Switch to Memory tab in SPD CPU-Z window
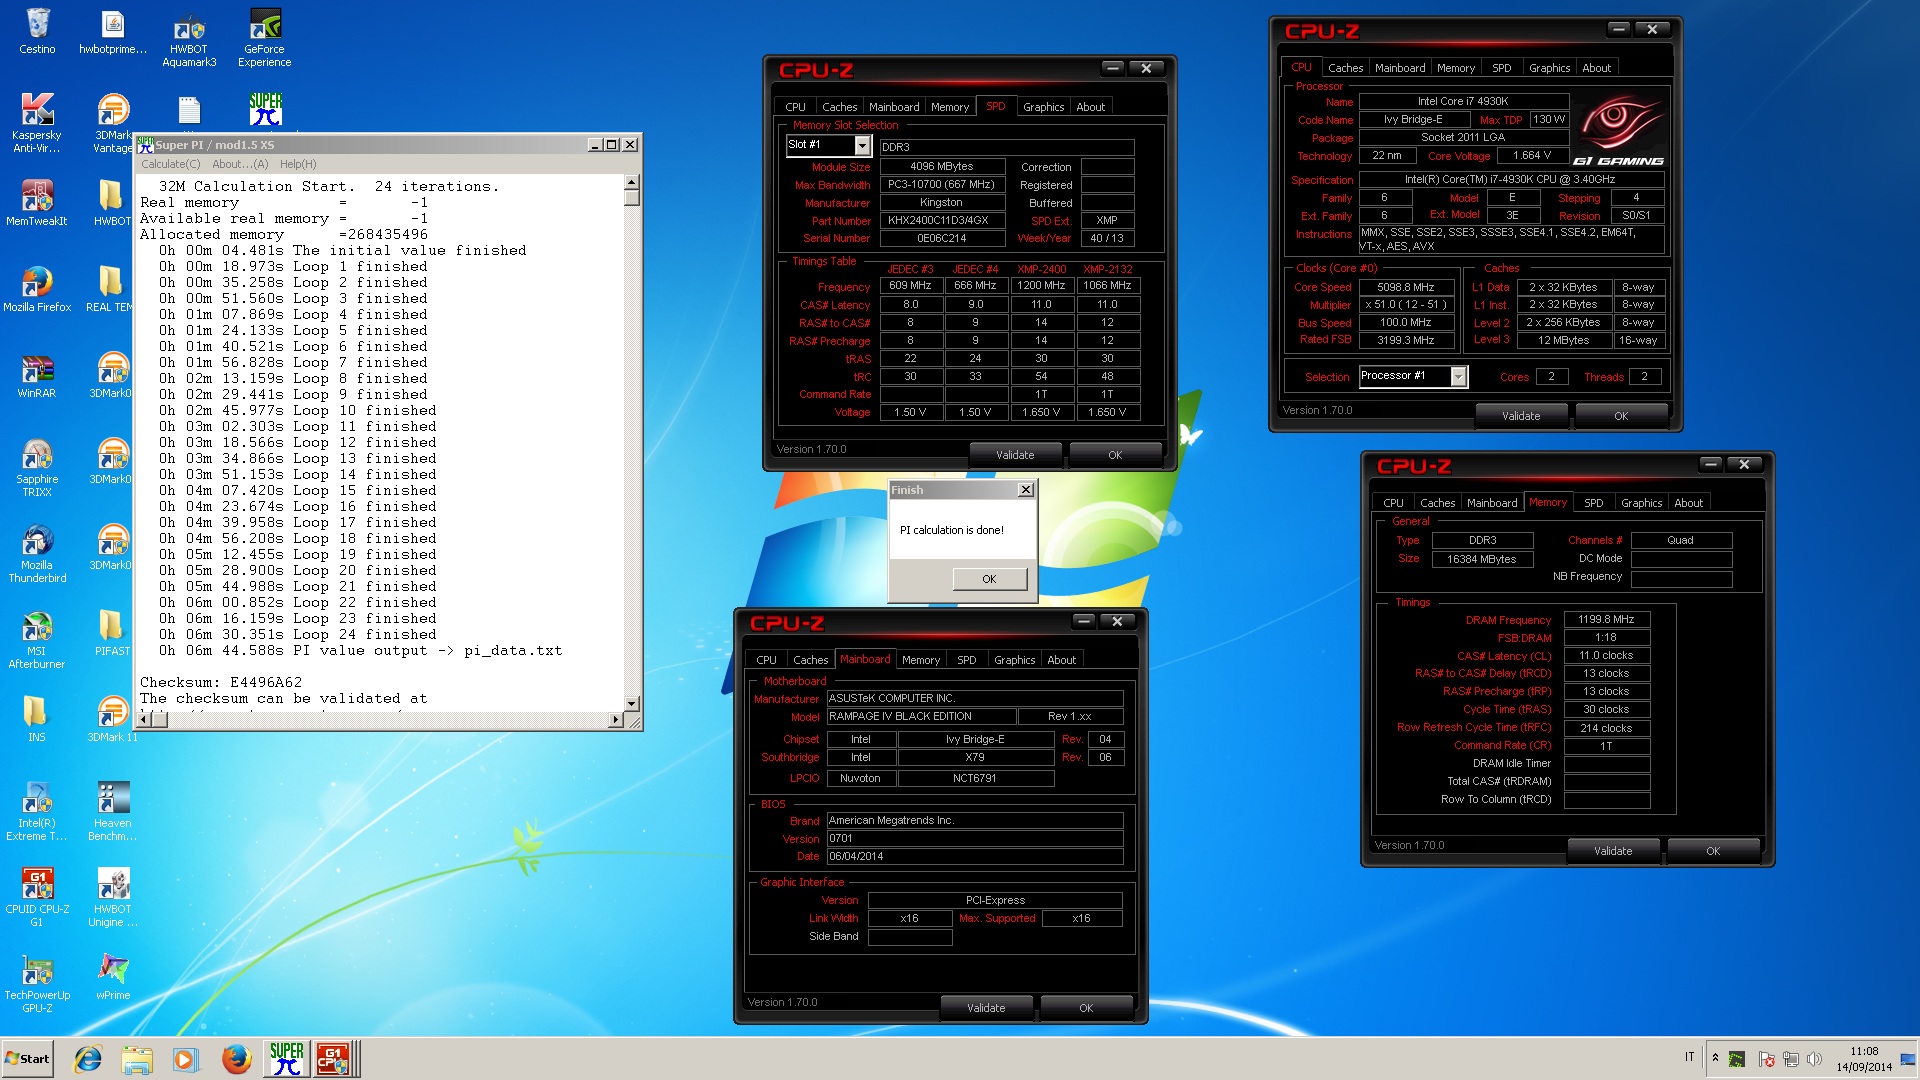Viewport: 1920px width, 1080px height. [x=949, y=107]
